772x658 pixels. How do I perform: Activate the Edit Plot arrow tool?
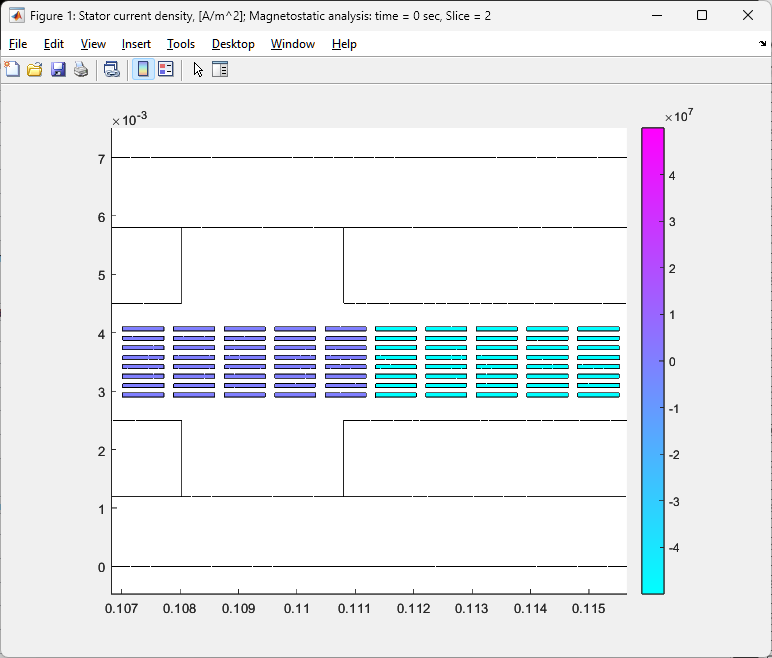pyautogui.click(x=198, y=69)
